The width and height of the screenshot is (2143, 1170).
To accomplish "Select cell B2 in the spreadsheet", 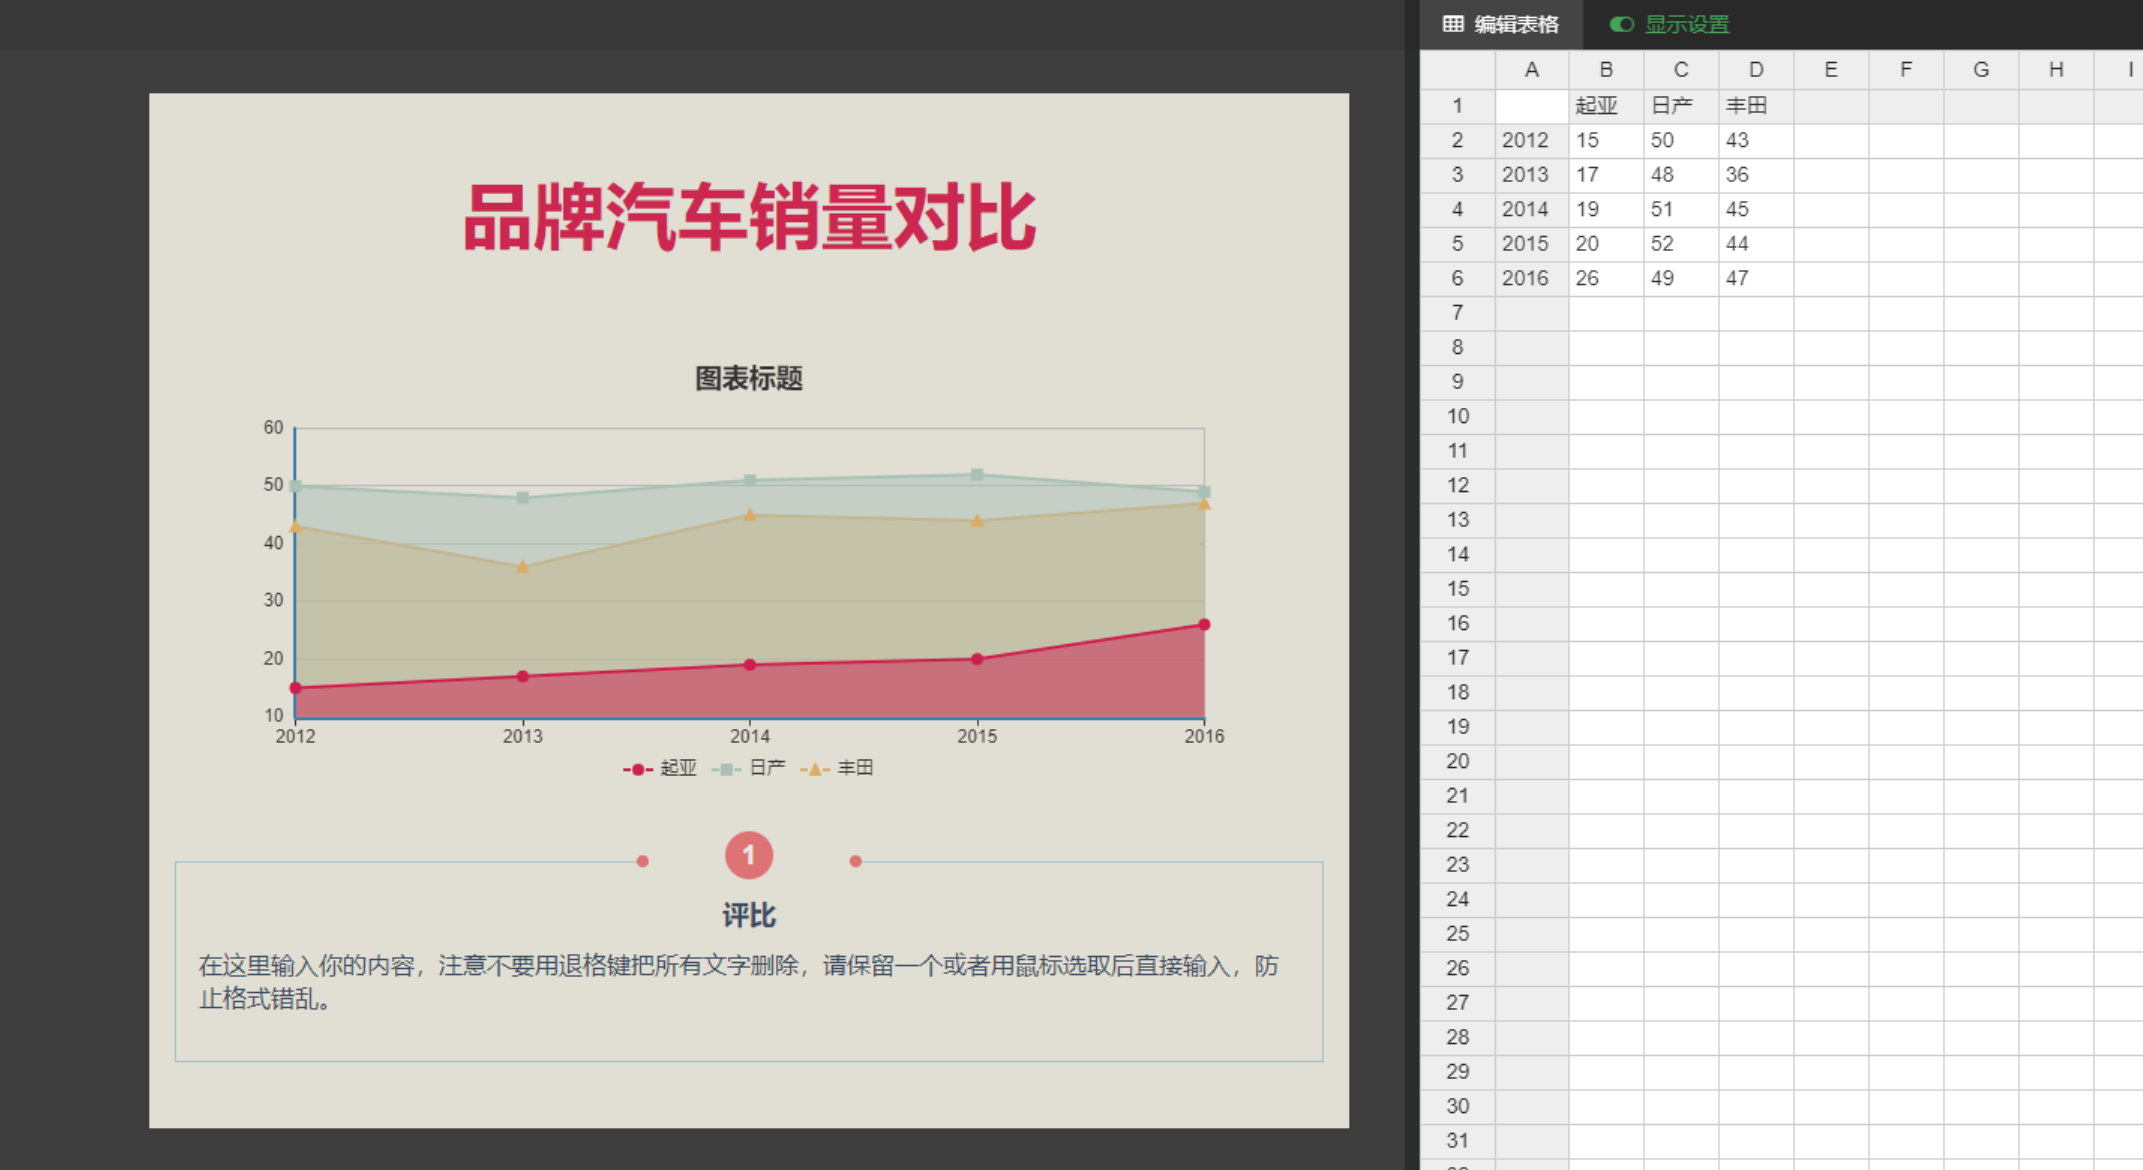I will (1603, 138).
